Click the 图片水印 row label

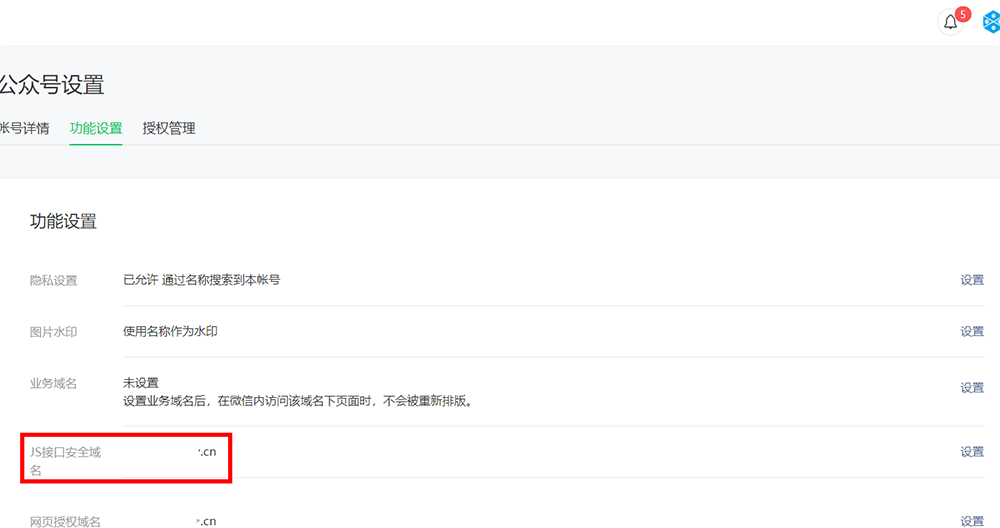tap(53, 332)
